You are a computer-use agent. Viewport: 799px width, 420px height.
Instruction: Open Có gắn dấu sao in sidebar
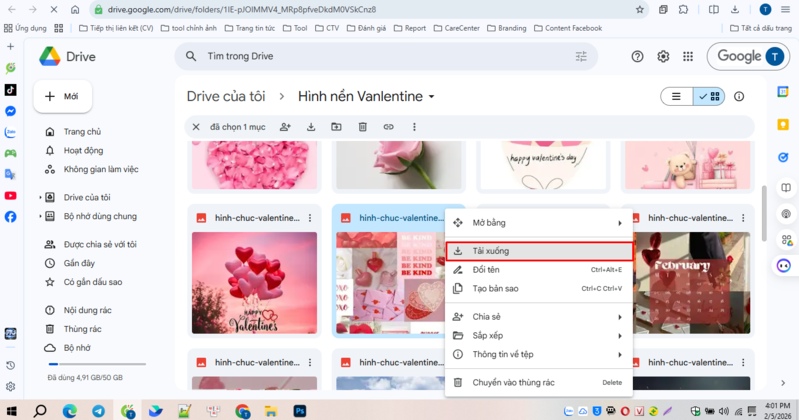click(93, 282)
